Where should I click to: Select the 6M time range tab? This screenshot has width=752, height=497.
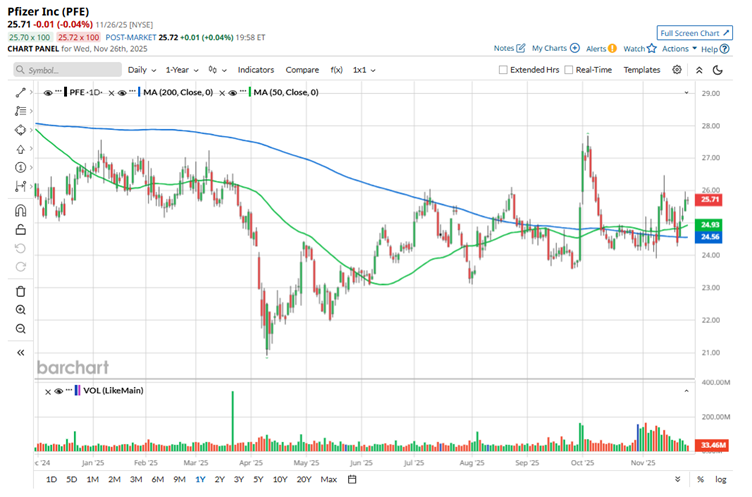[158, 479]
